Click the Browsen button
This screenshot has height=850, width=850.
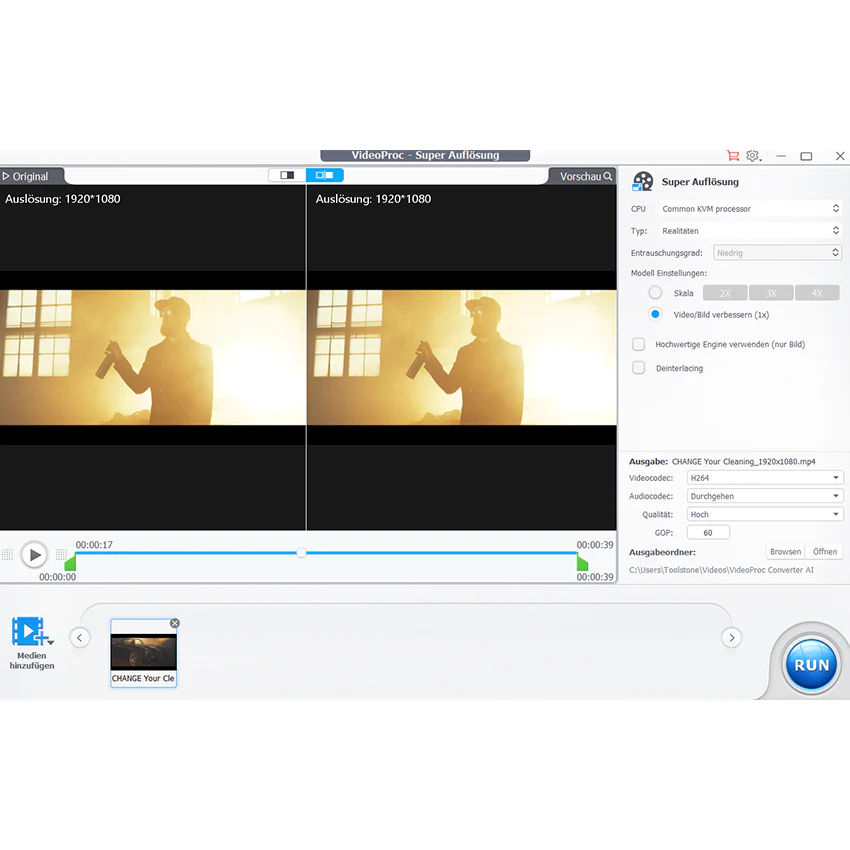coord(785,552)
